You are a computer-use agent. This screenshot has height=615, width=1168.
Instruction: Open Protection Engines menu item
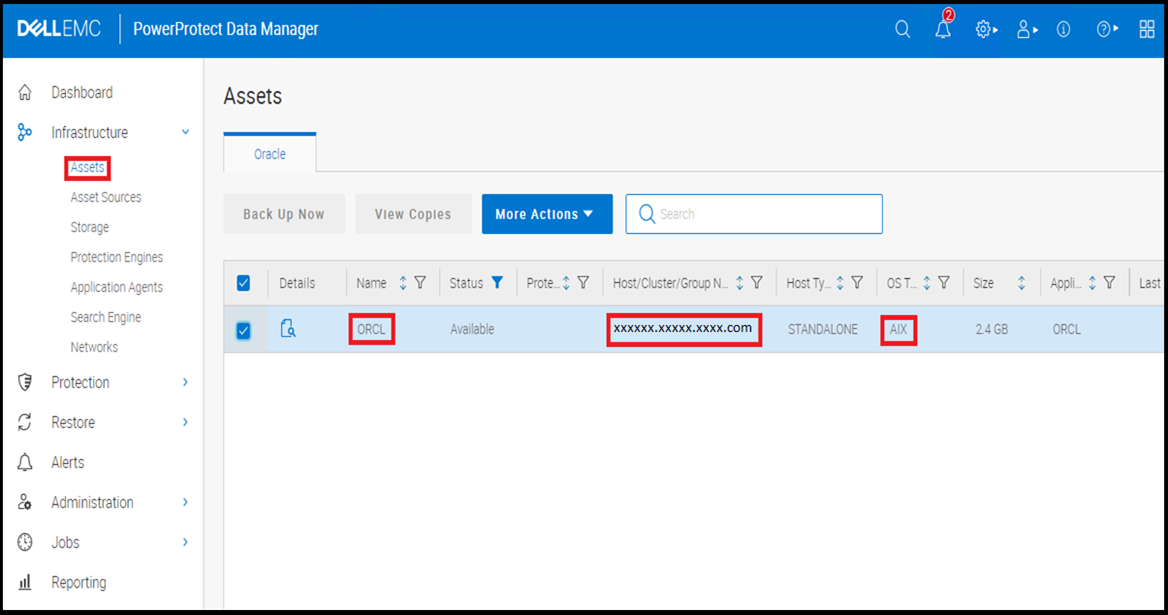tap(116, 257)
